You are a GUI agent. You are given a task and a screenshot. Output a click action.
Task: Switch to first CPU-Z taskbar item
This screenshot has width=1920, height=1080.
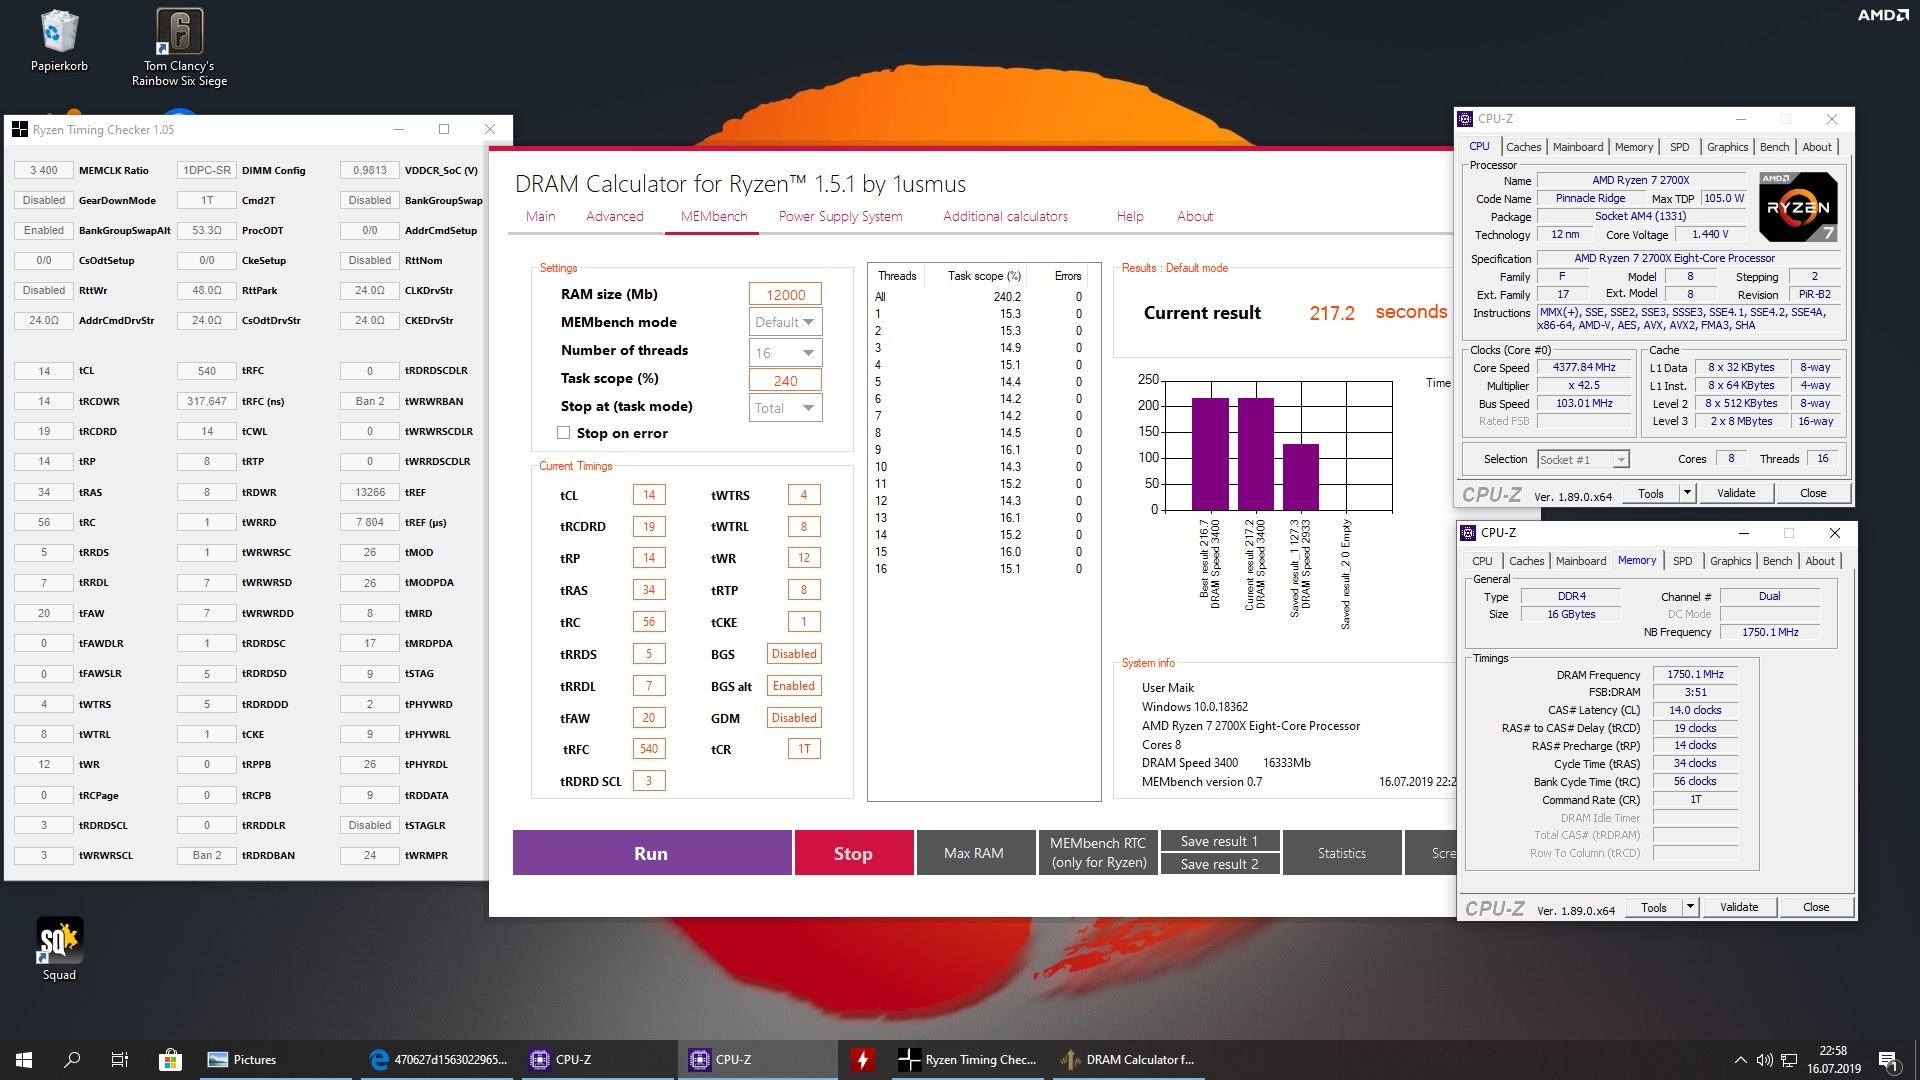598,1060
